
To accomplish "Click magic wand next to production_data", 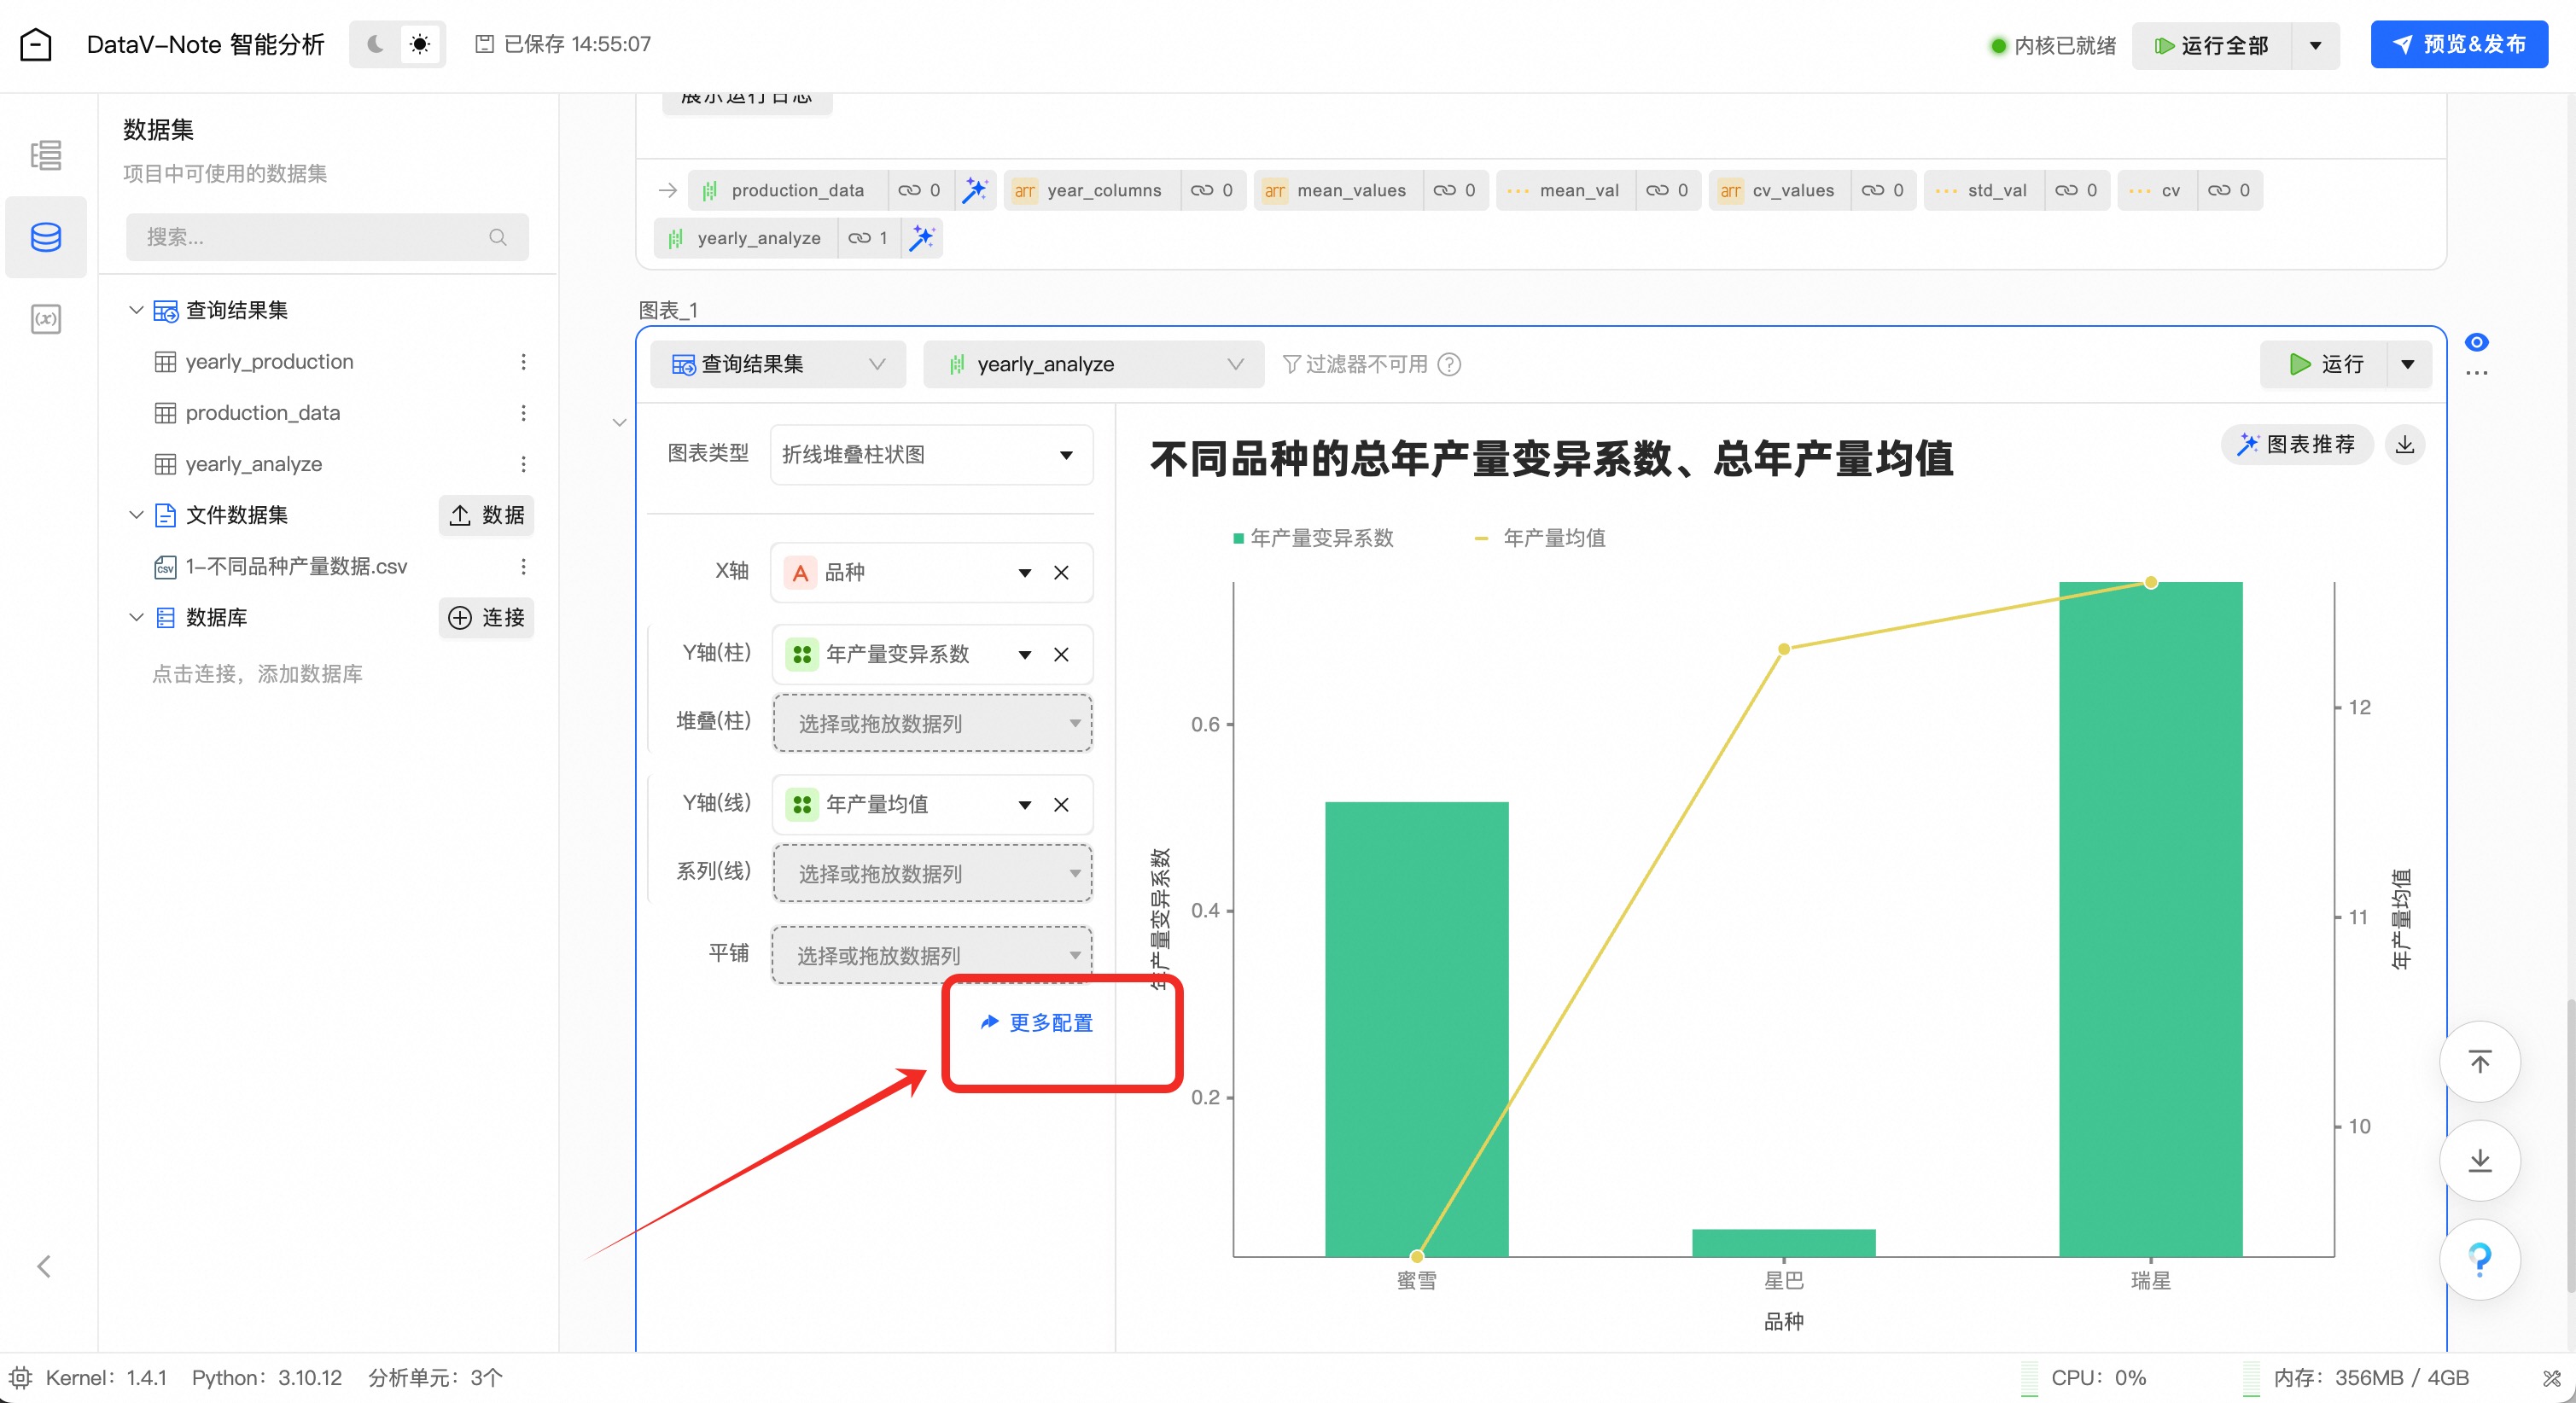I will tap(974, 190).
